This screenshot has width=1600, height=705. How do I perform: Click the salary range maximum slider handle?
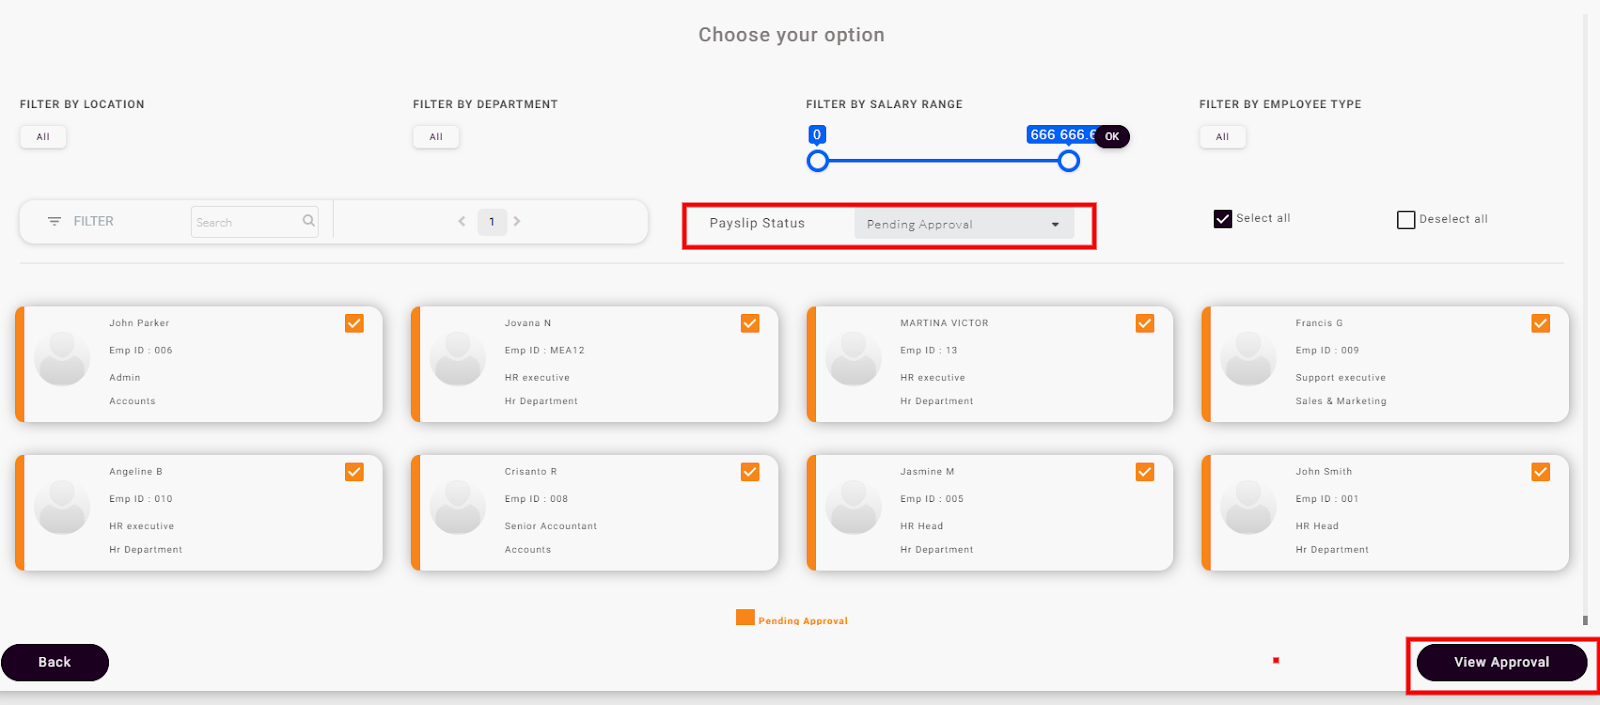coord(1069,161)
